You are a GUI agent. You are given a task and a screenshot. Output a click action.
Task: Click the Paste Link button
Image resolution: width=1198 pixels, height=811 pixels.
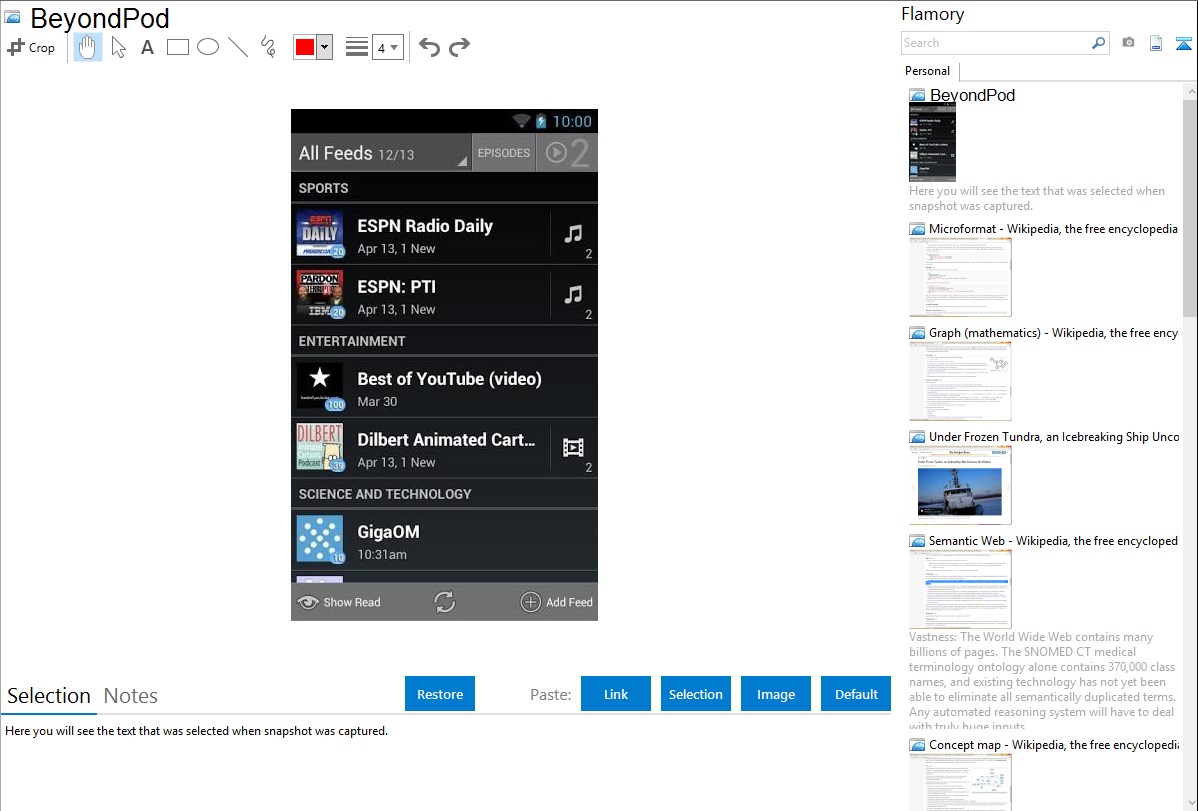click(616, 694)
